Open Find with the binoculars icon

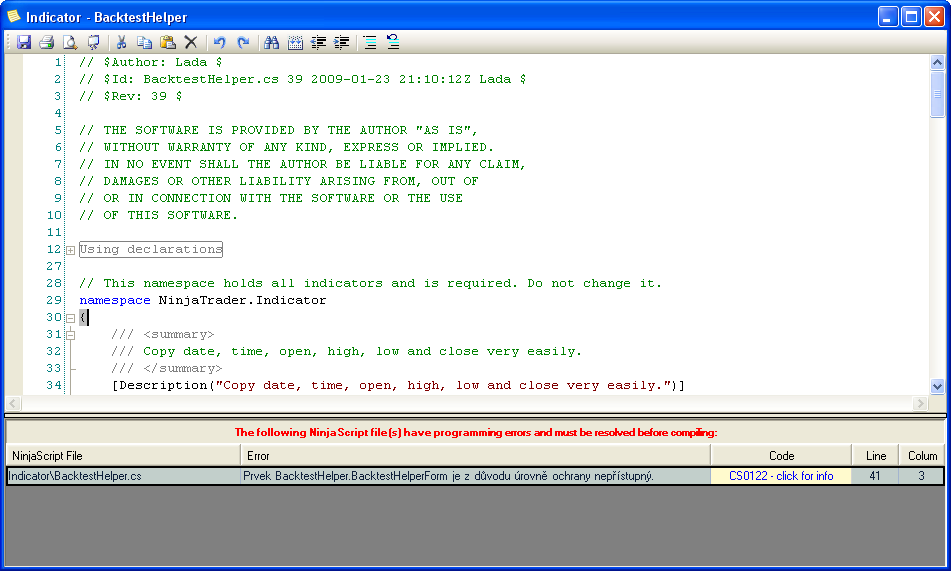tap(271, 42)
